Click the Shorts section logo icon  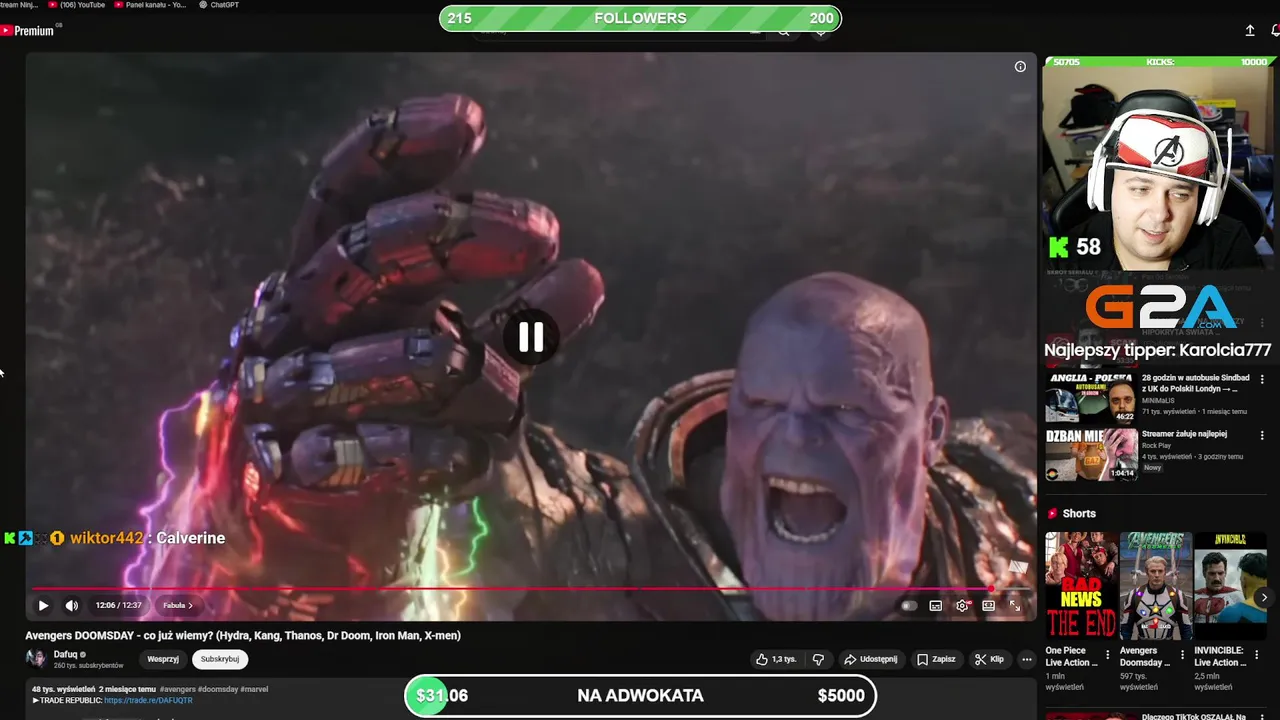(x=1052, y=513)
